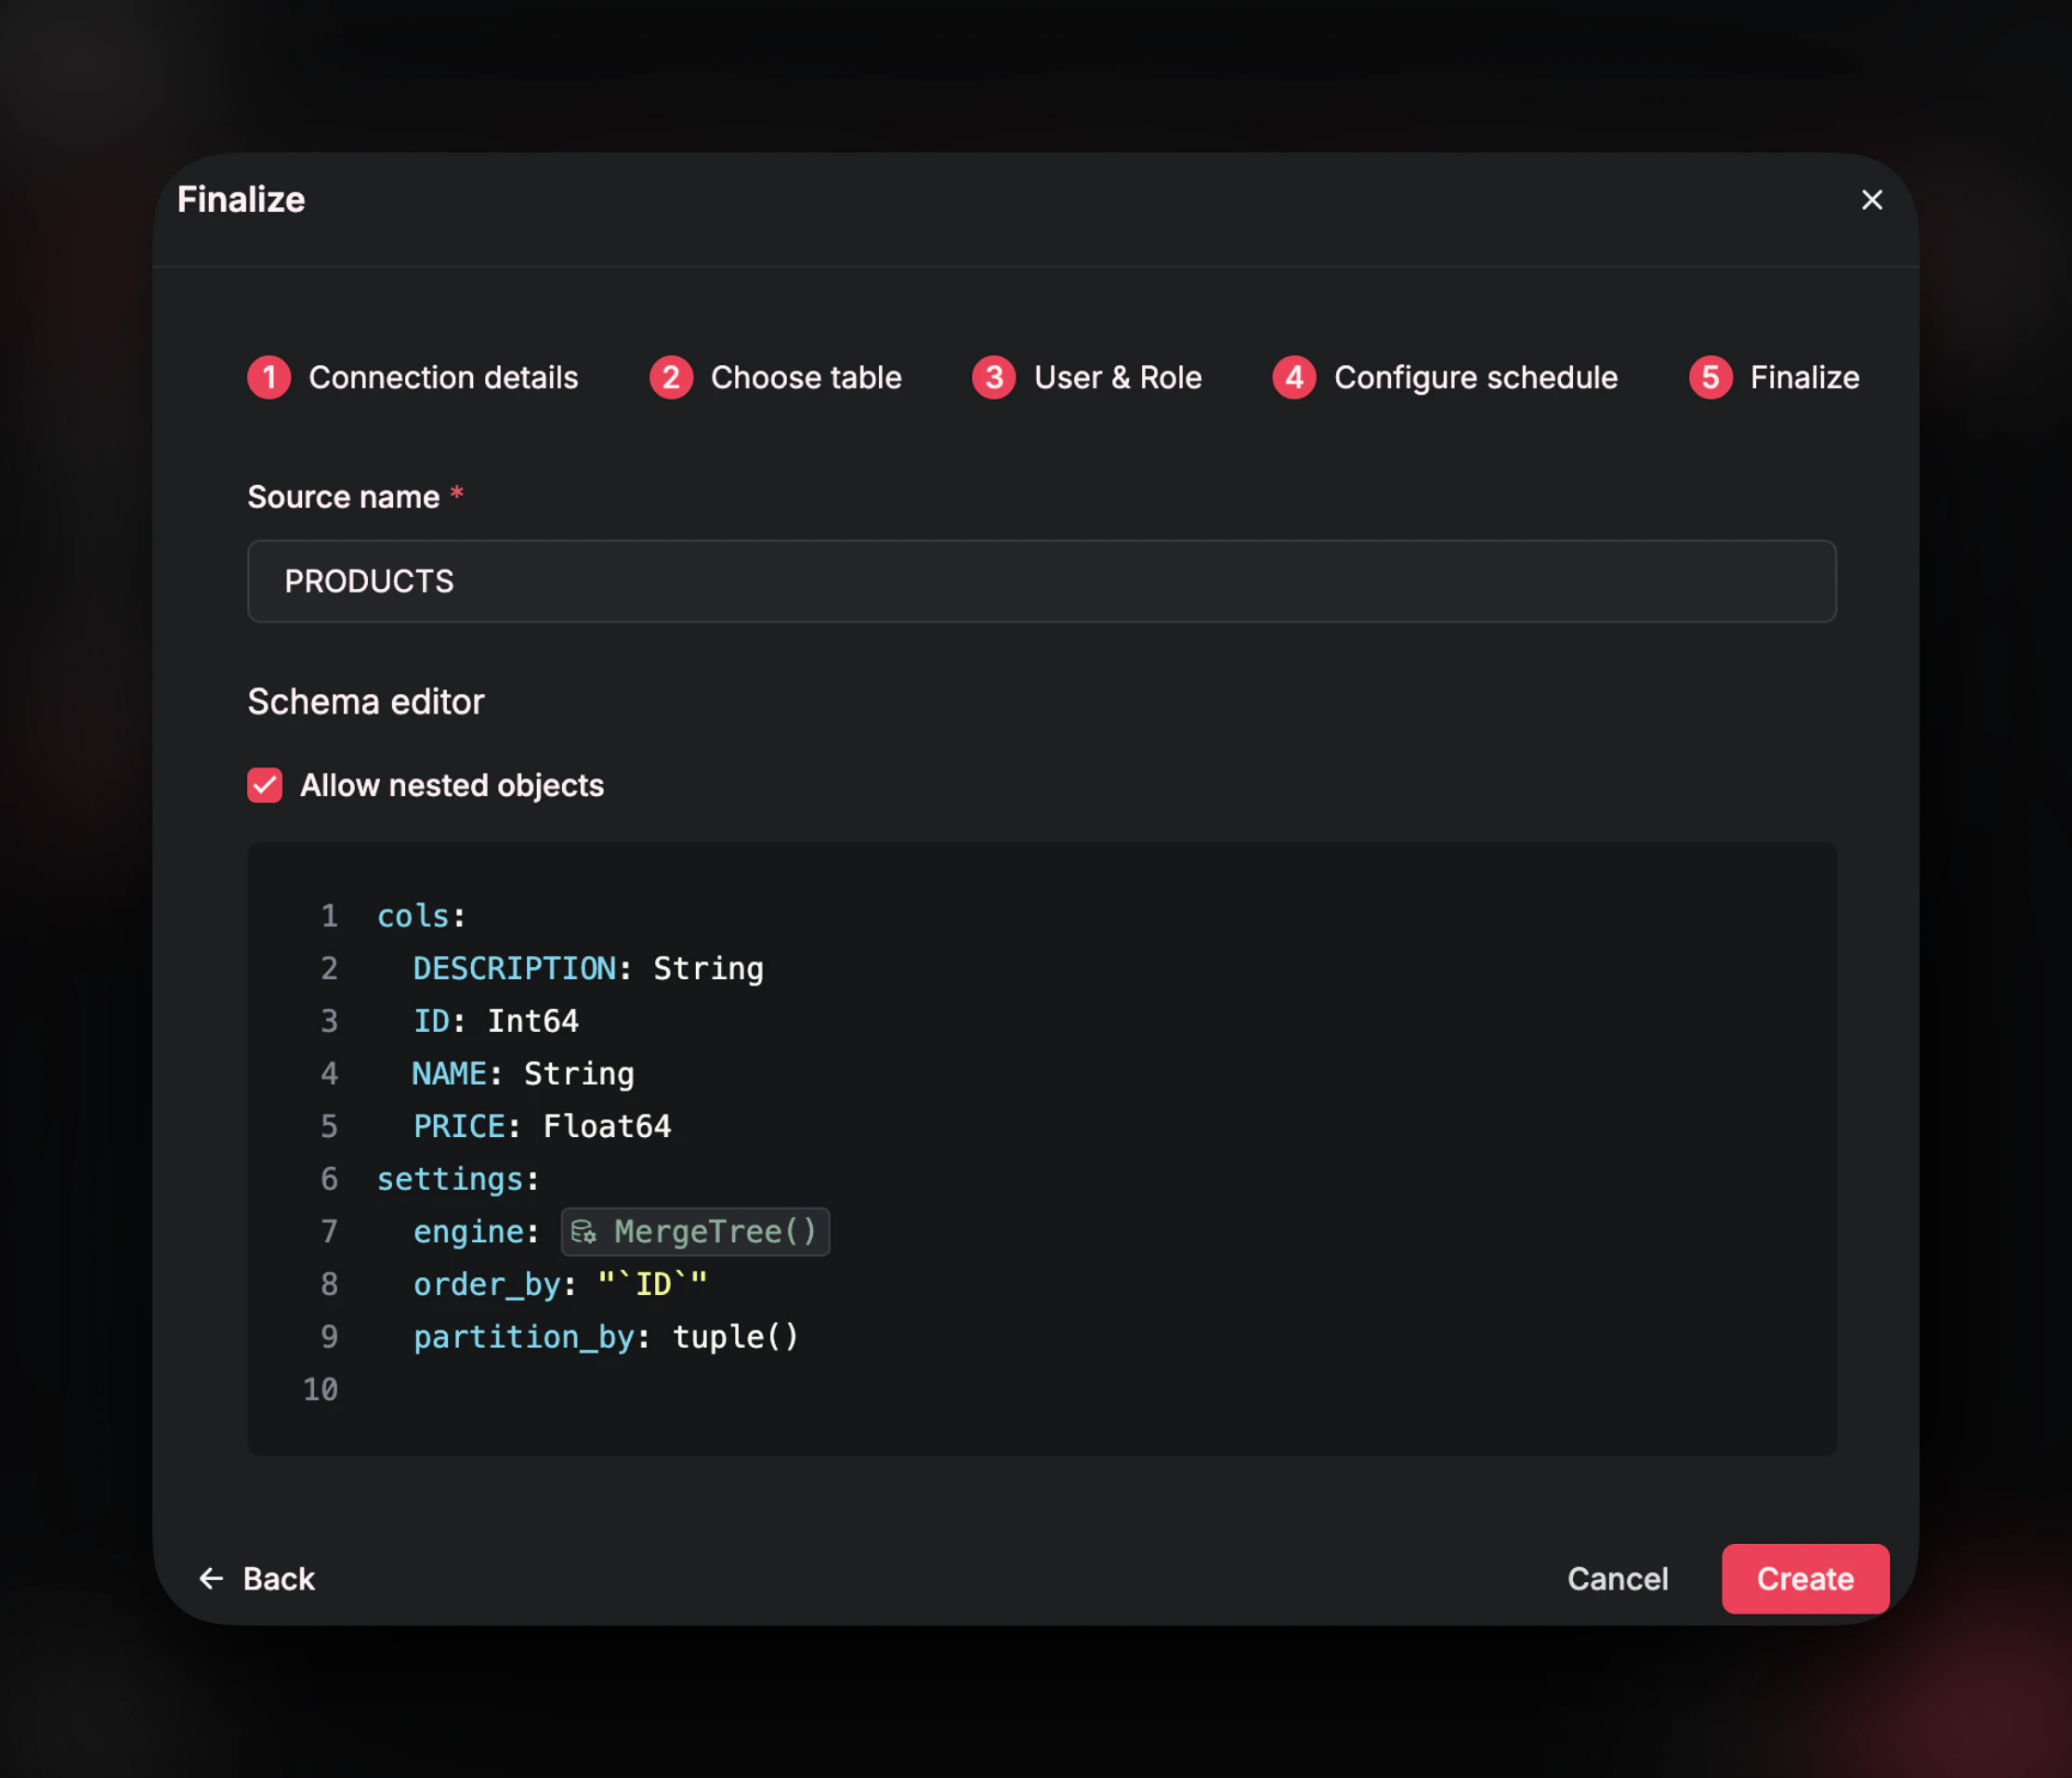Click step 1 circle icon
The image size is (2072, 1778).
pyautogui.click(x=269, y=377)
